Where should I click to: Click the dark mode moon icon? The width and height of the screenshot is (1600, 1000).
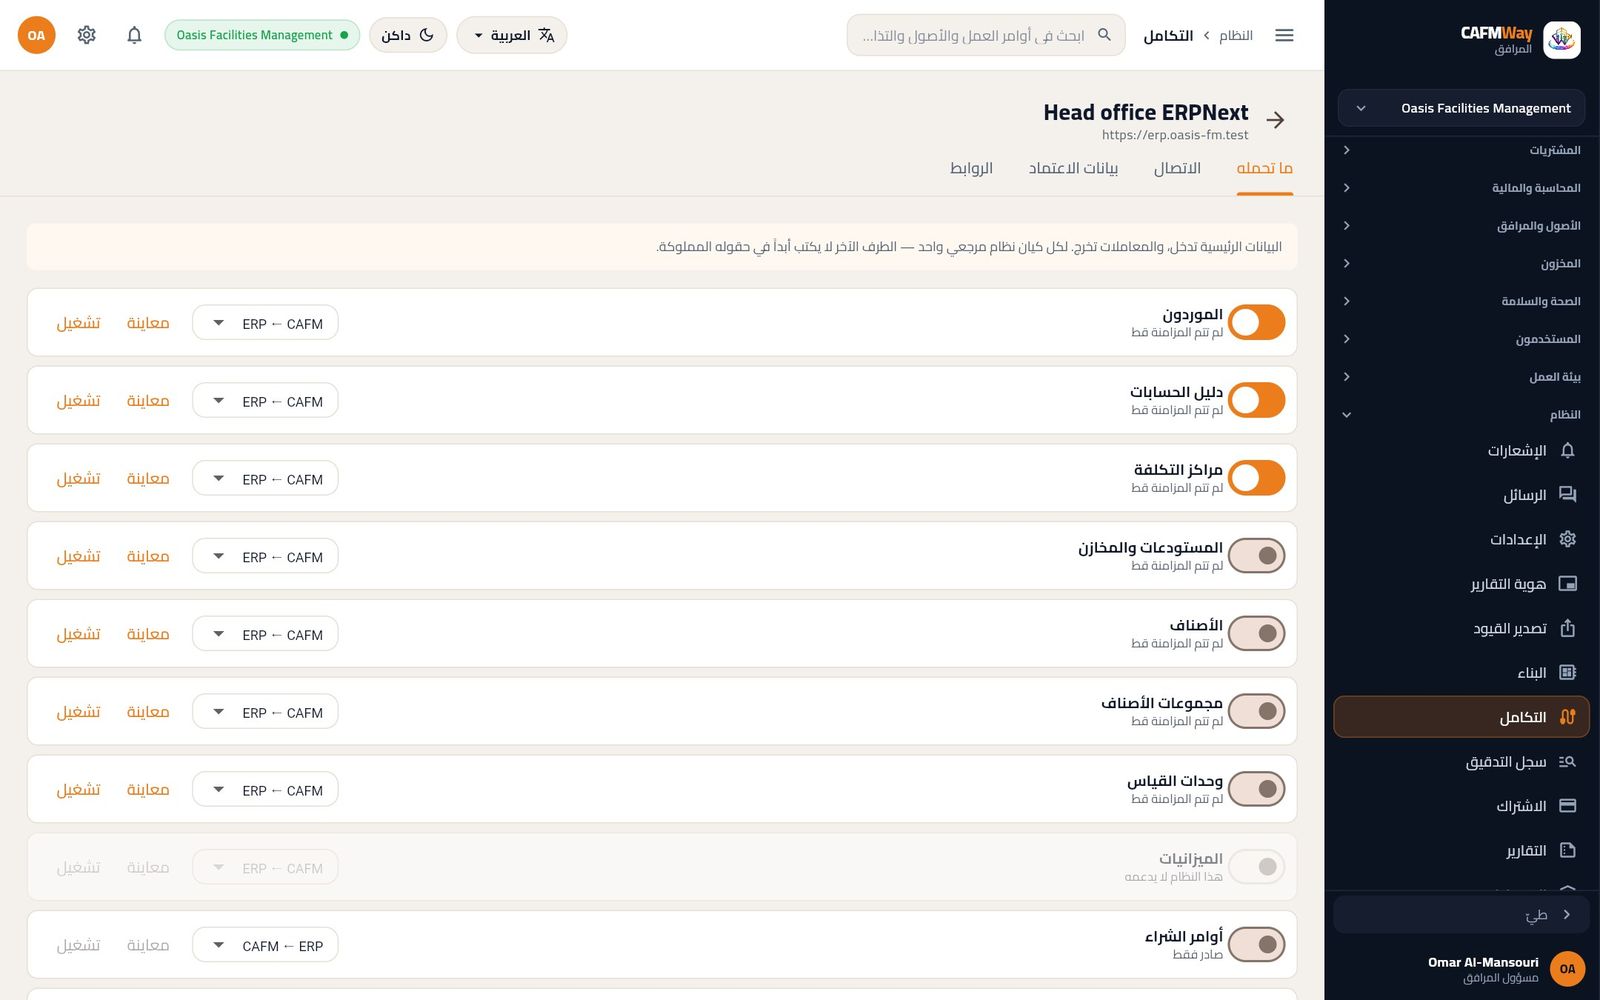tap(427, 35)
